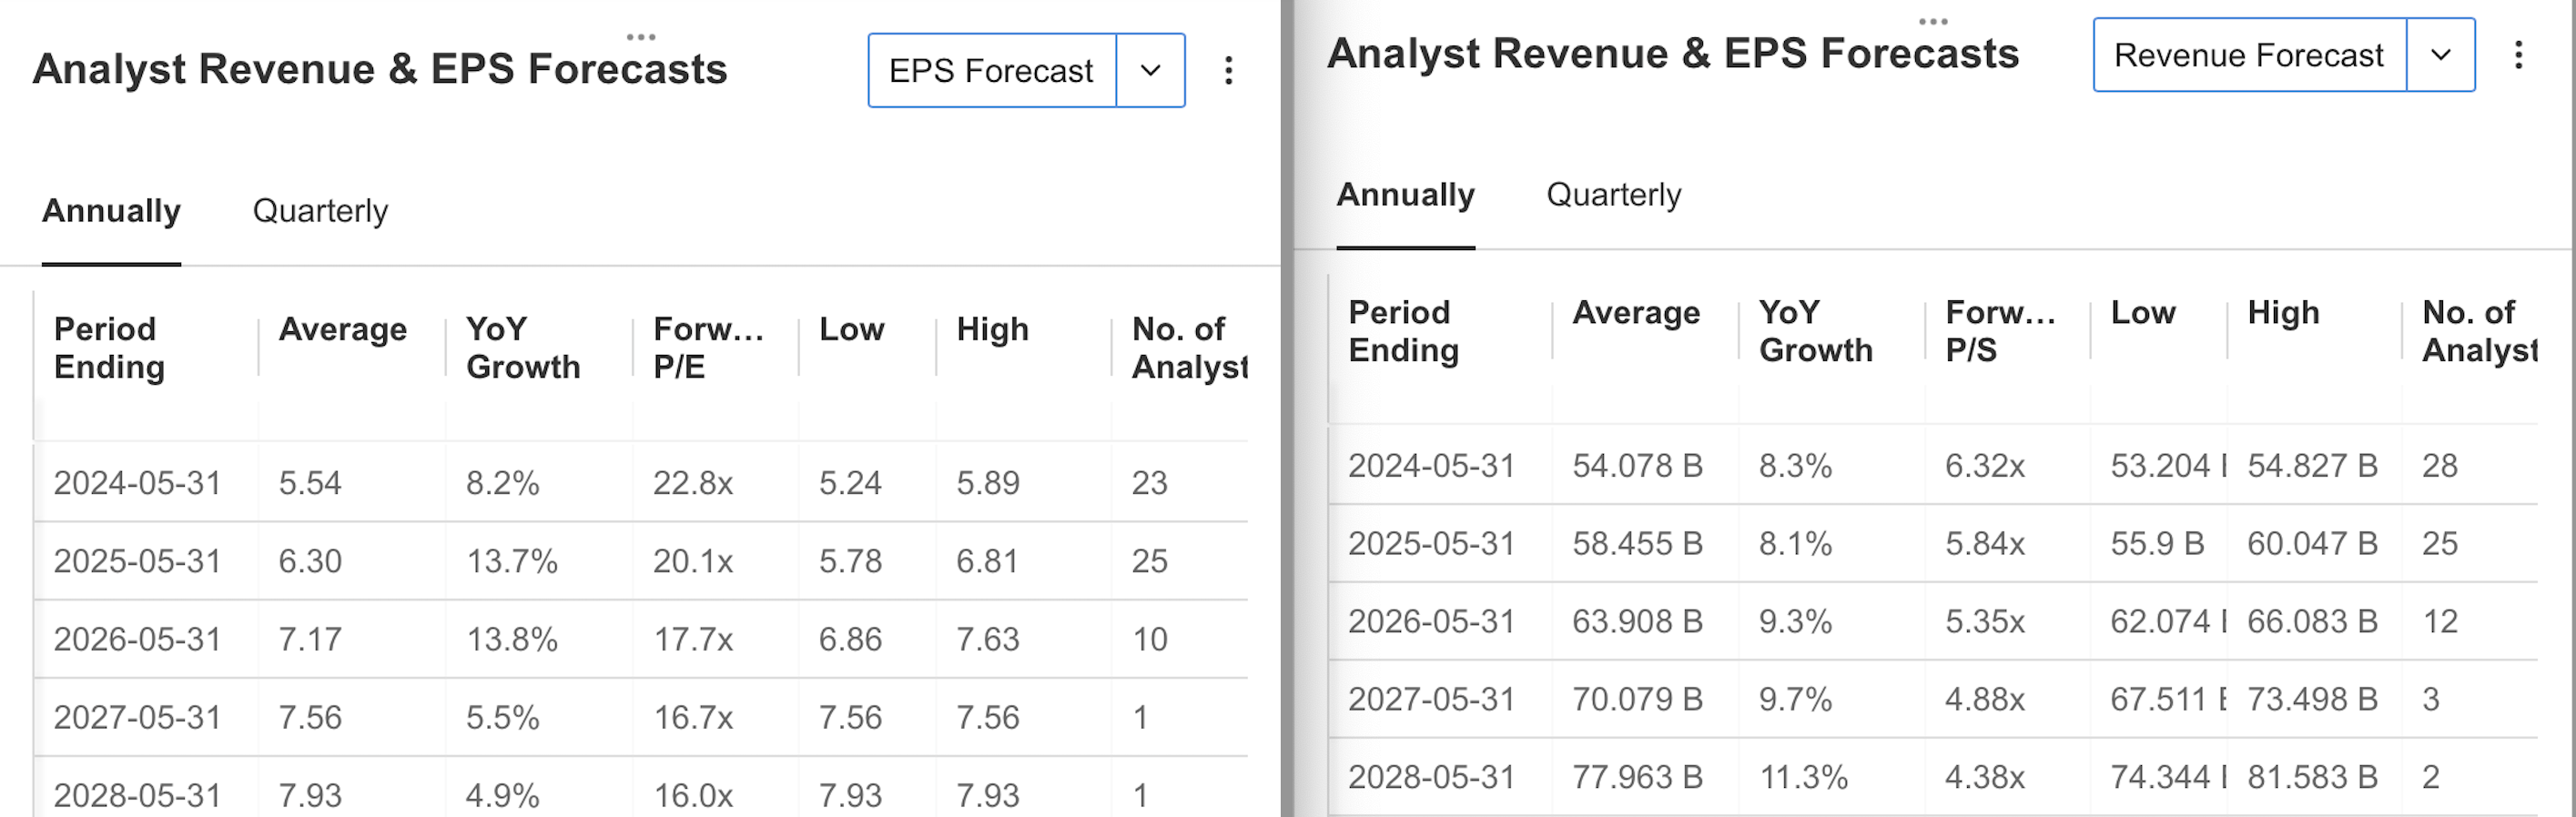Click drag handle dots above Revenue panel title

pyautogui.click(x=1933, y=21)
